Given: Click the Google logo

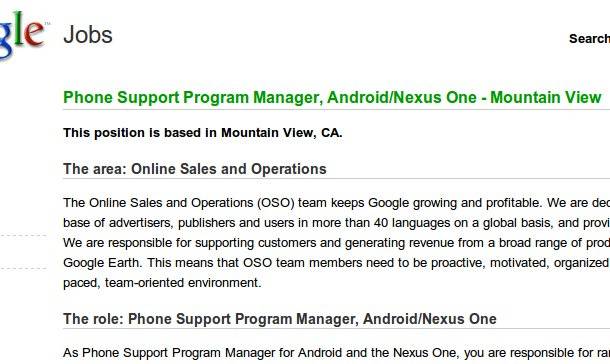Looking at the screenshot, I should [22, 35].
